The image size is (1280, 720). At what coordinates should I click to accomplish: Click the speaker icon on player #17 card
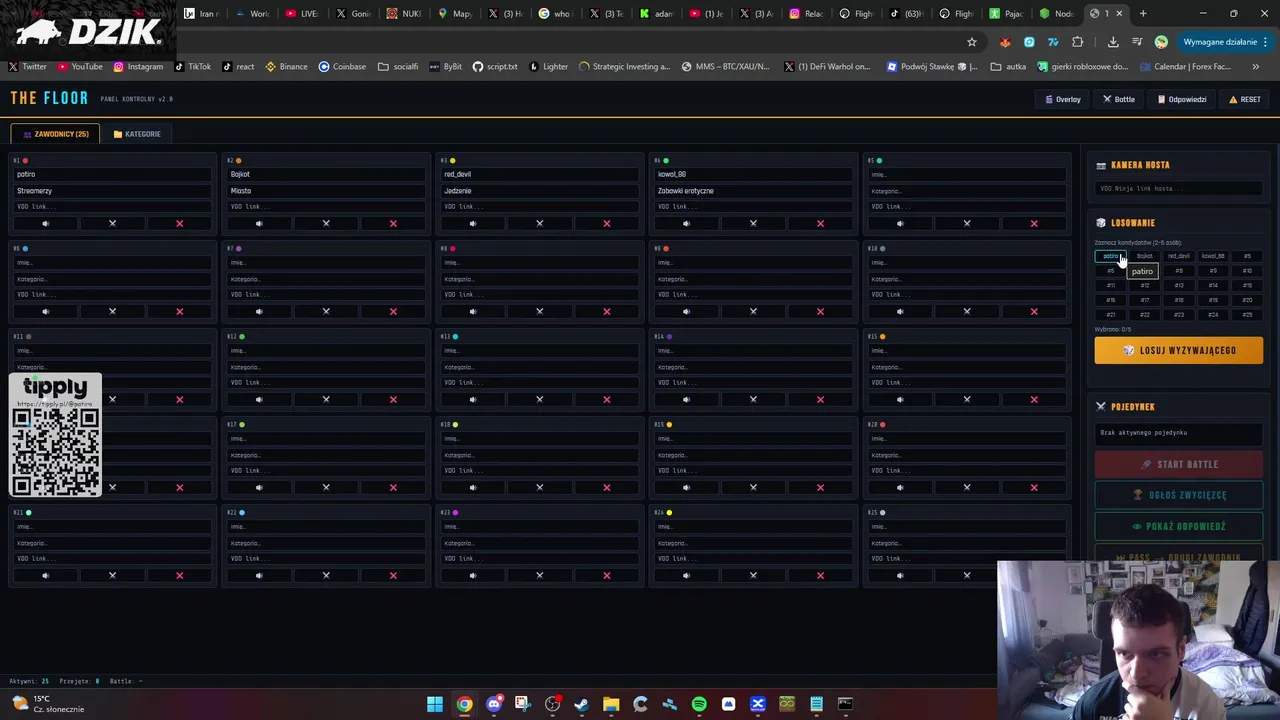click(259, 487)
